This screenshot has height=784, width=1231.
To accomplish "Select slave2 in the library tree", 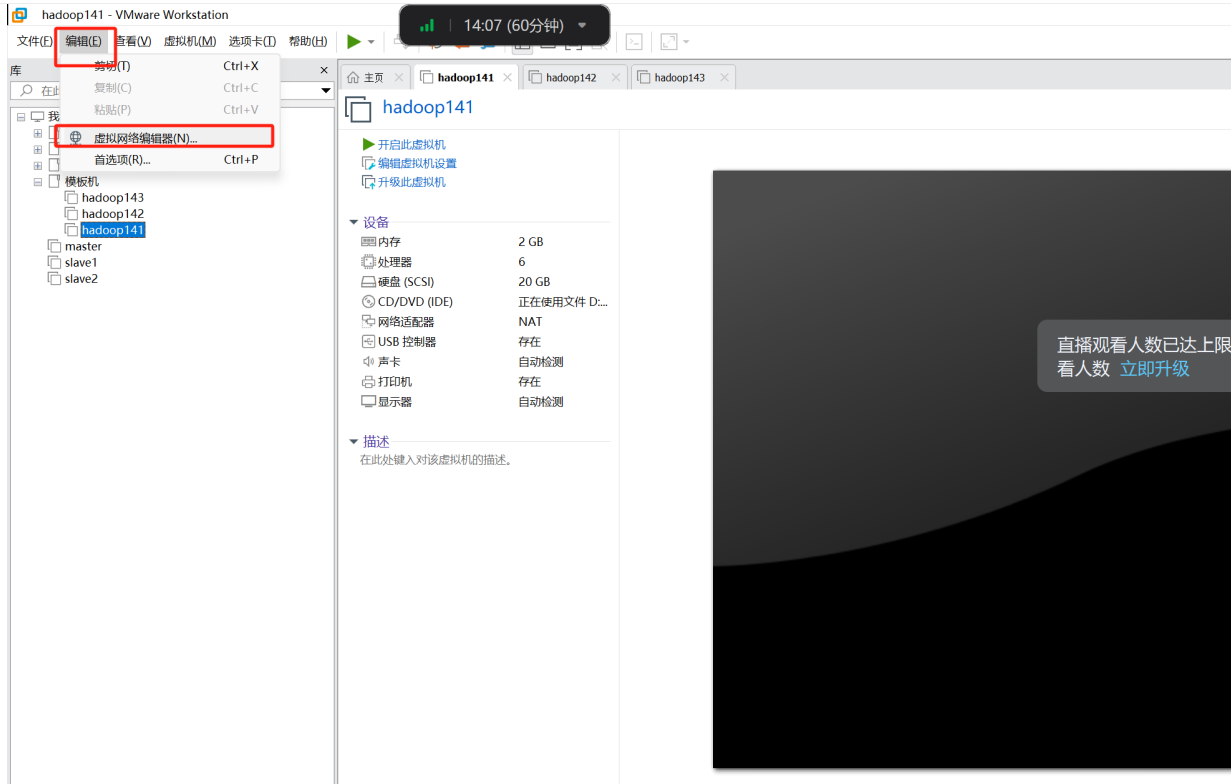I will [x=81, y=279].
